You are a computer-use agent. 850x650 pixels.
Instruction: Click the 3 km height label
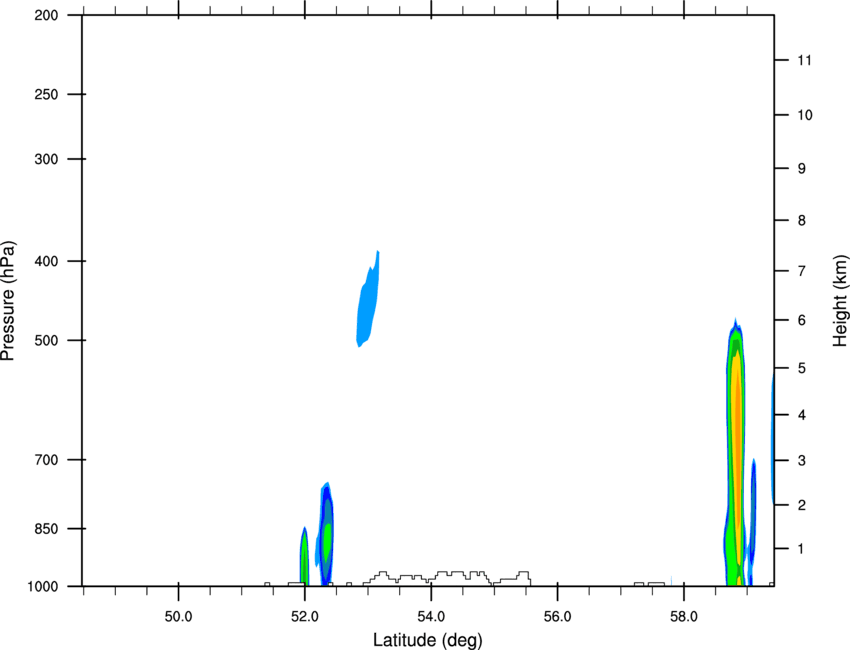[x=801, y=461]
